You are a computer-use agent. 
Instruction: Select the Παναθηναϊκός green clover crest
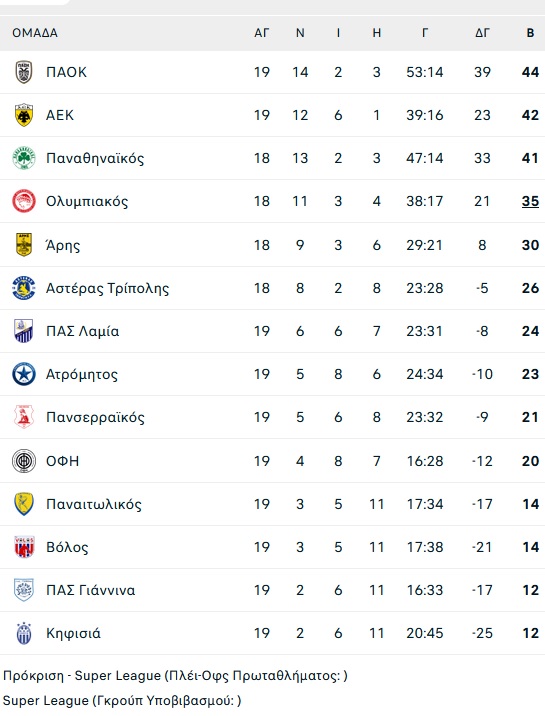click(x=24, y=158)
